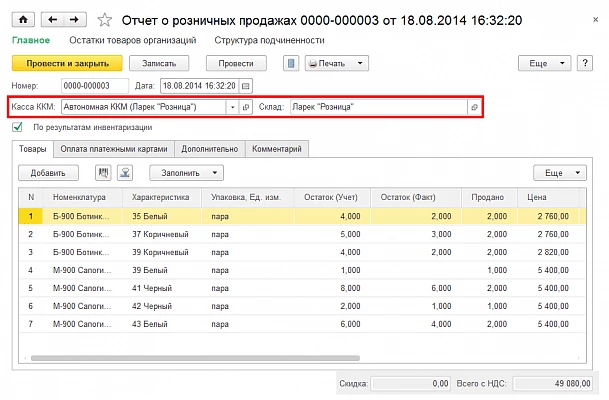The image size is (609, 400).
Task: Switch to Оплата платежными картами tab
Action: coord(114,149)
